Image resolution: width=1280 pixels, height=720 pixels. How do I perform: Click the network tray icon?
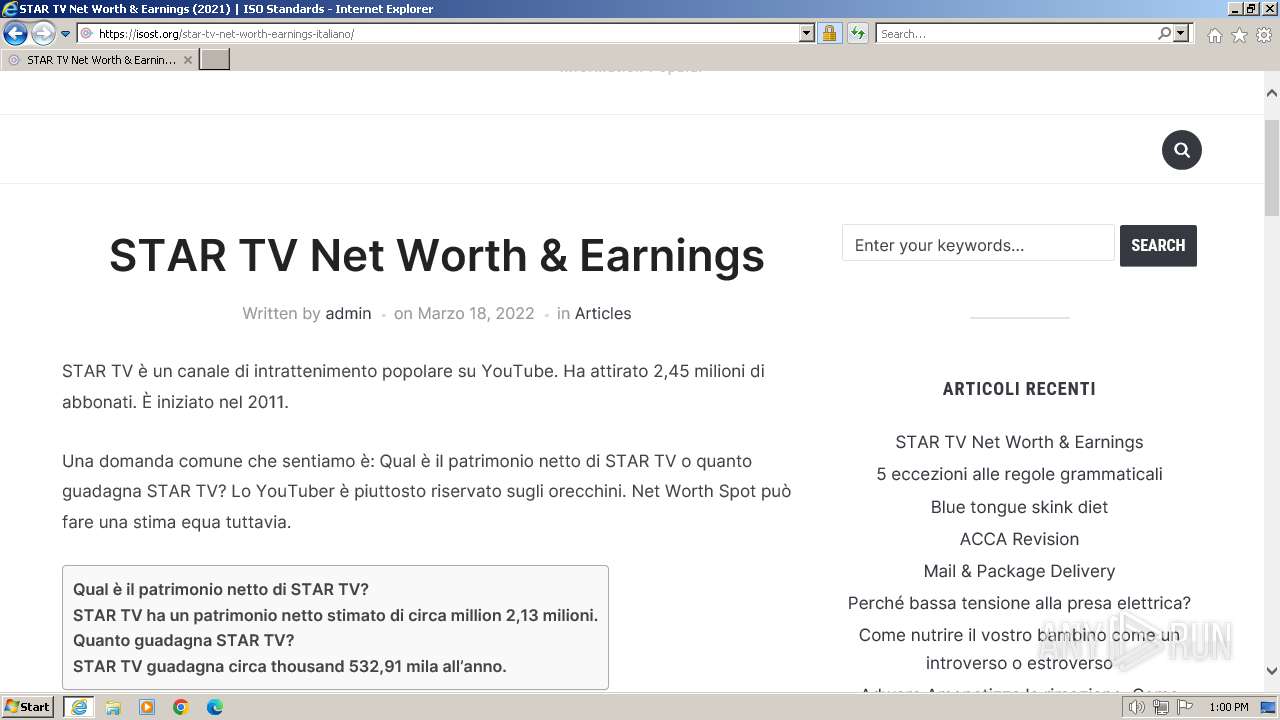(x=1160, y=707)
